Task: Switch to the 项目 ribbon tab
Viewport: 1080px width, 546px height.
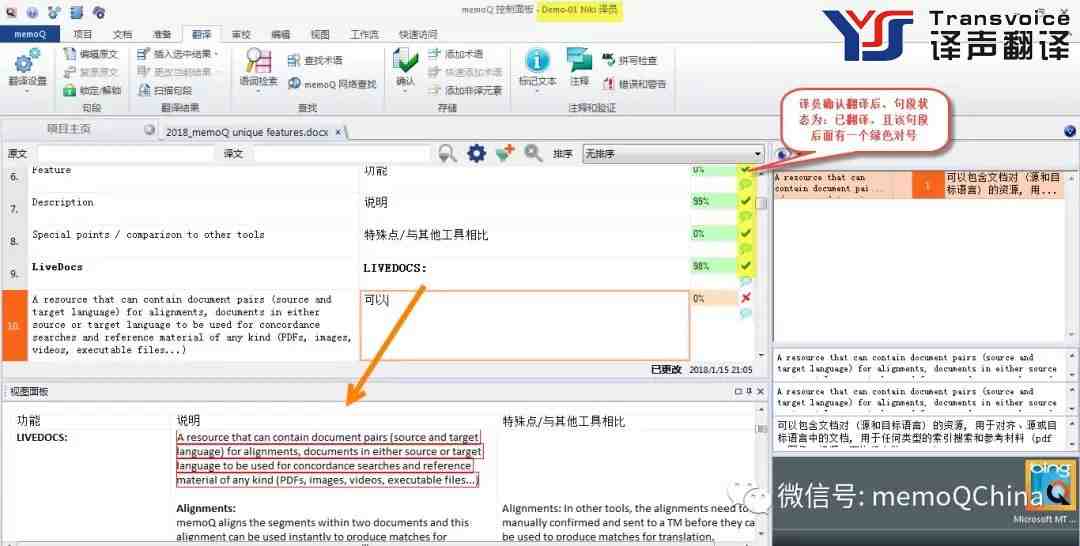Action: [83, 34]
